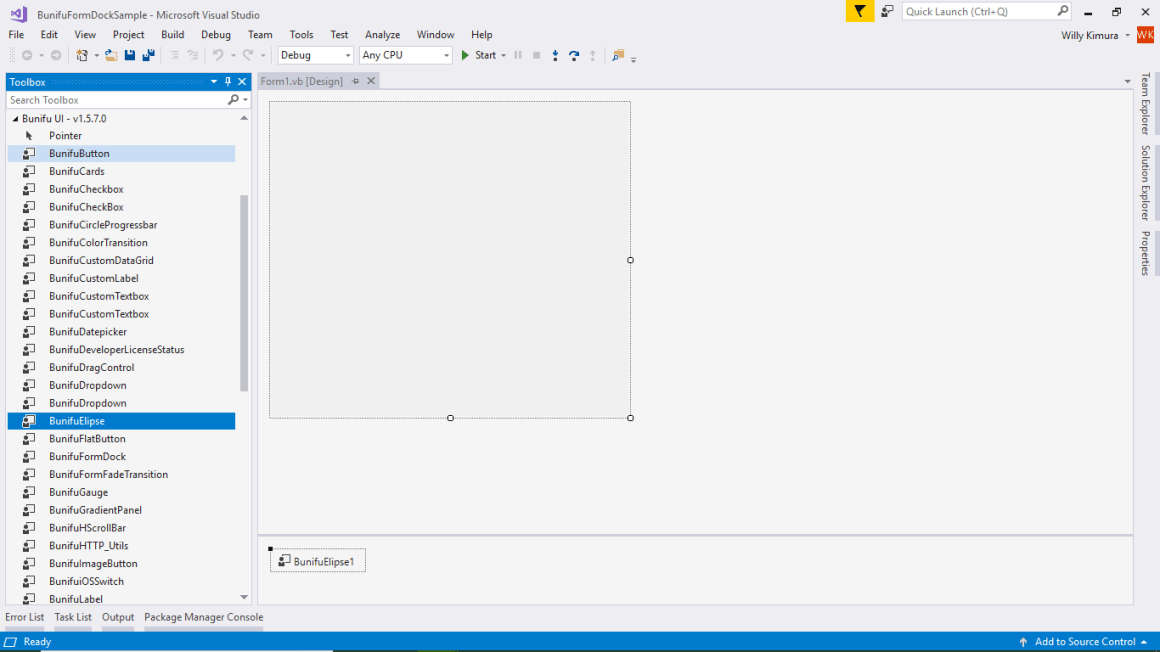This screenshot has height=652, width=1160.
Task: Click the Navigate Forward icon
Action: (55, 56)
